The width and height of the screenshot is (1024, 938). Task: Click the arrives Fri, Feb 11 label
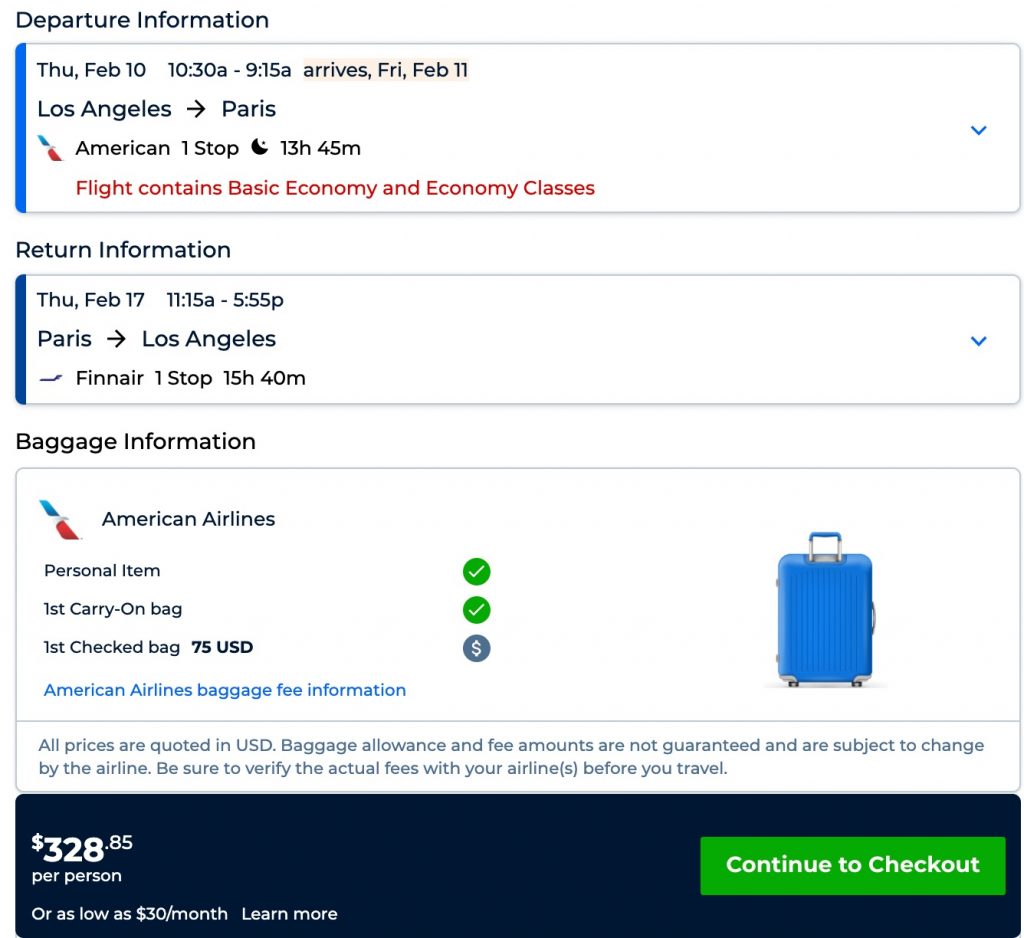click(x=385, y=70)
